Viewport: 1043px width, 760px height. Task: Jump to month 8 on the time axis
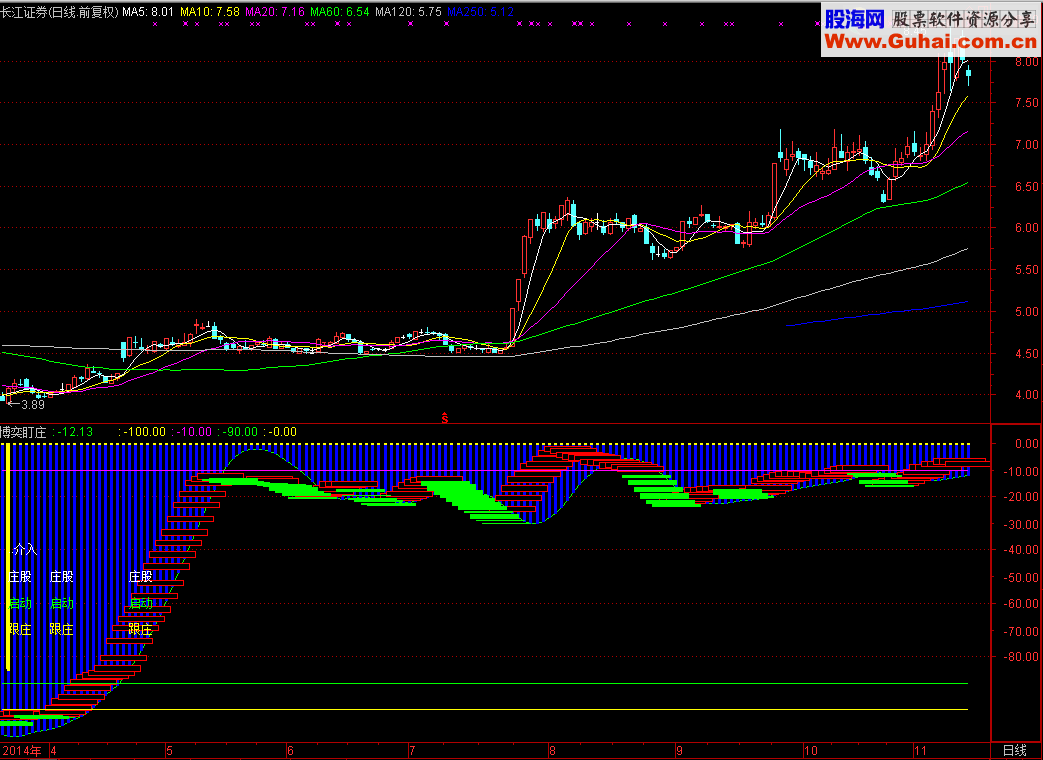[552, 751]
